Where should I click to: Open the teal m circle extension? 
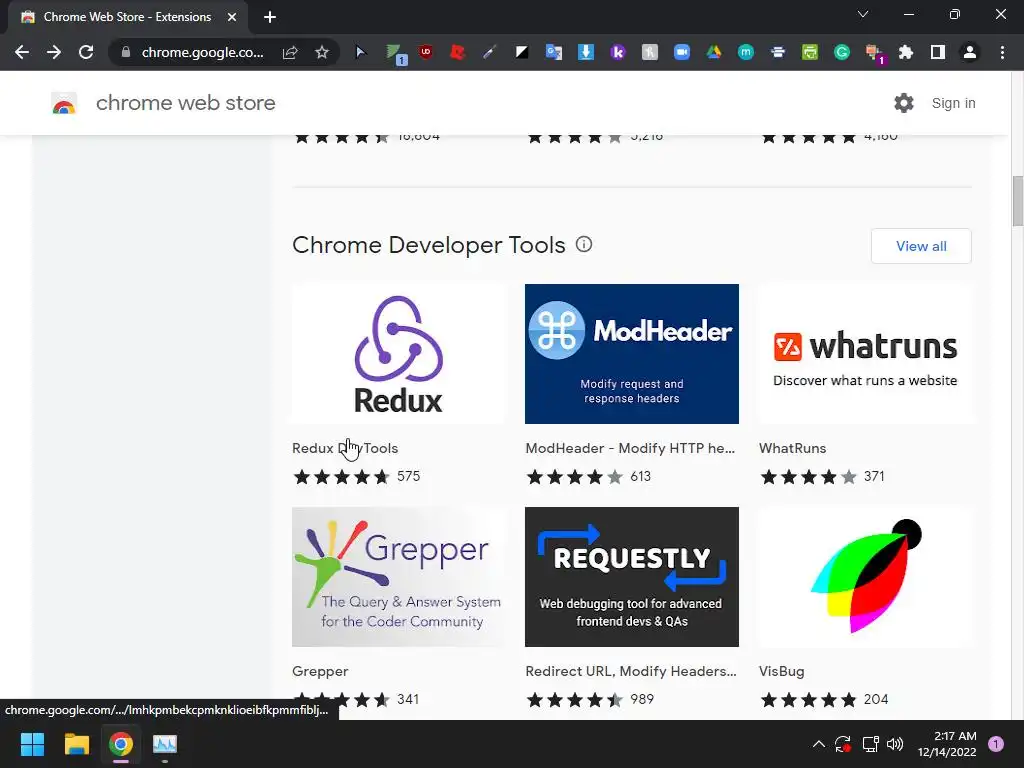[746, 52]
